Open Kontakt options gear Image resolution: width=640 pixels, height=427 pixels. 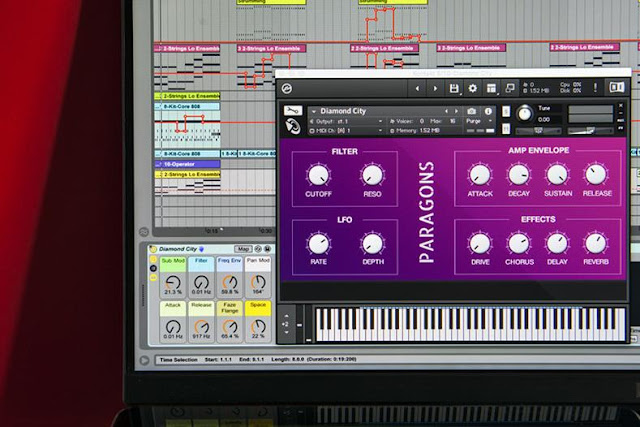[x=472, y=89]
